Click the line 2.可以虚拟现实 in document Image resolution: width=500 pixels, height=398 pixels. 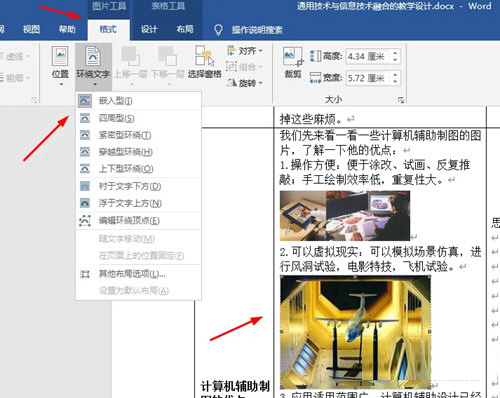point(380,252)
